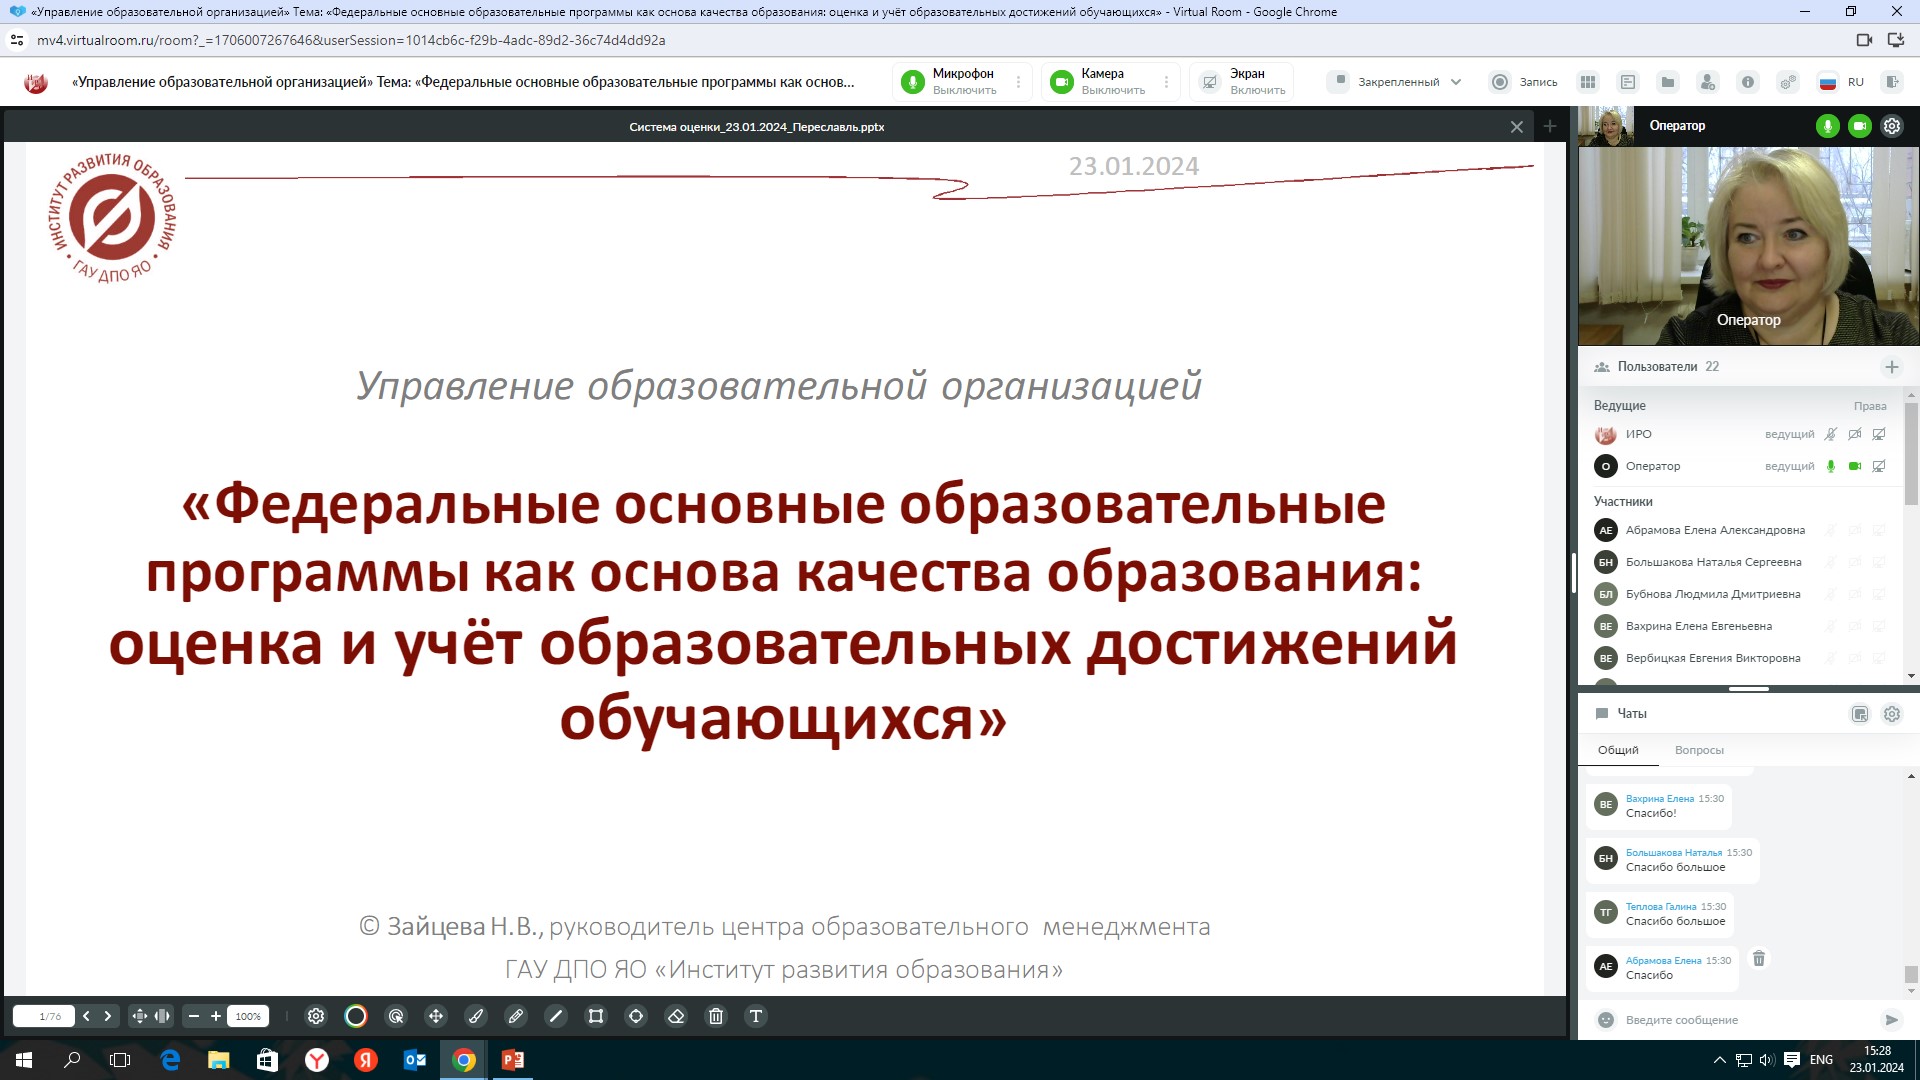Switch to the Общий chat tab

[x=1618, y=750]
